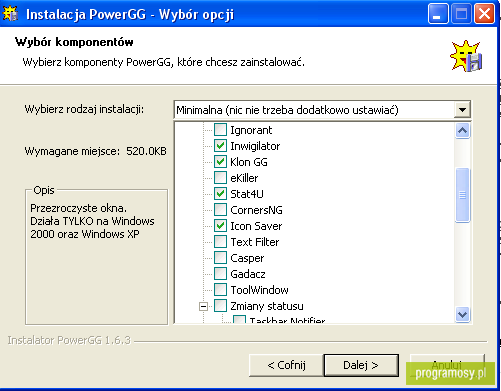This screenshot has width=501, height=391.
Task: Uncheck the Stat4U checkbox
Action: coord(220,194)
